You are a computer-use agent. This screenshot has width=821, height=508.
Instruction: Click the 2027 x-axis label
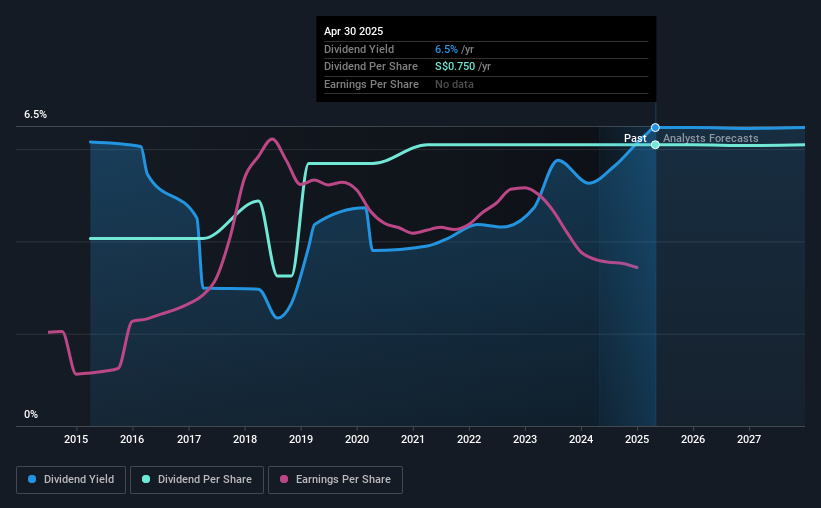pyautogui.click(x=749, y=439)
